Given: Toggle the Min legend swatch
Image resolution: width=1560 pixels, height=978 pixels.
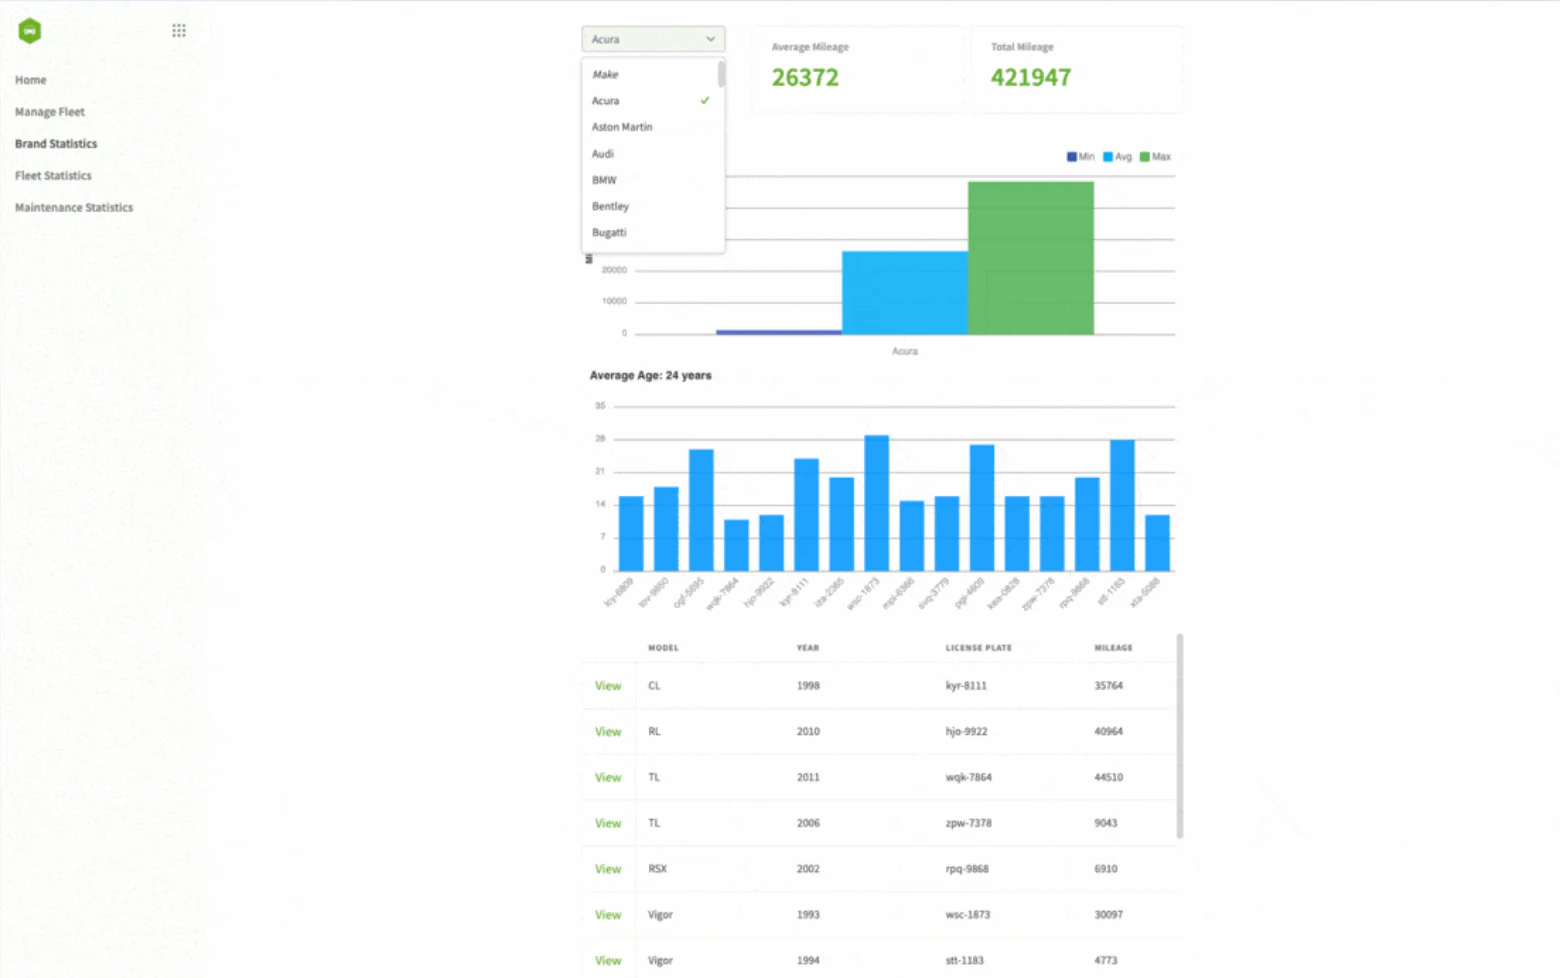Looking at the screenshot, I should [1072, 157].
